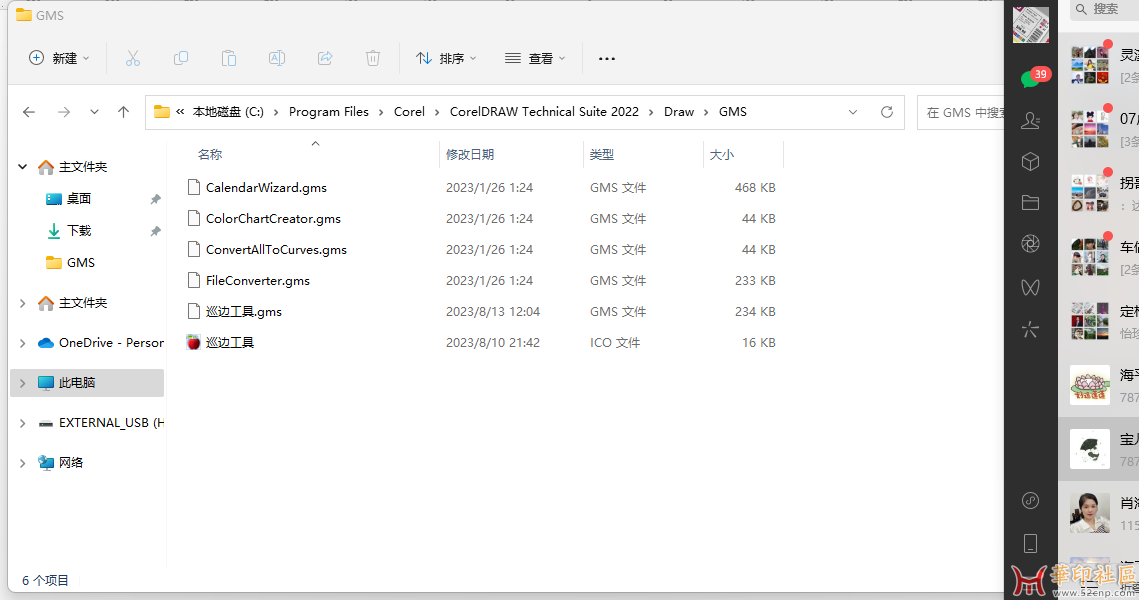This screenshot has width=1139, height=600.
Task: Navigate up one folder level
Action: tap(123, 112)
